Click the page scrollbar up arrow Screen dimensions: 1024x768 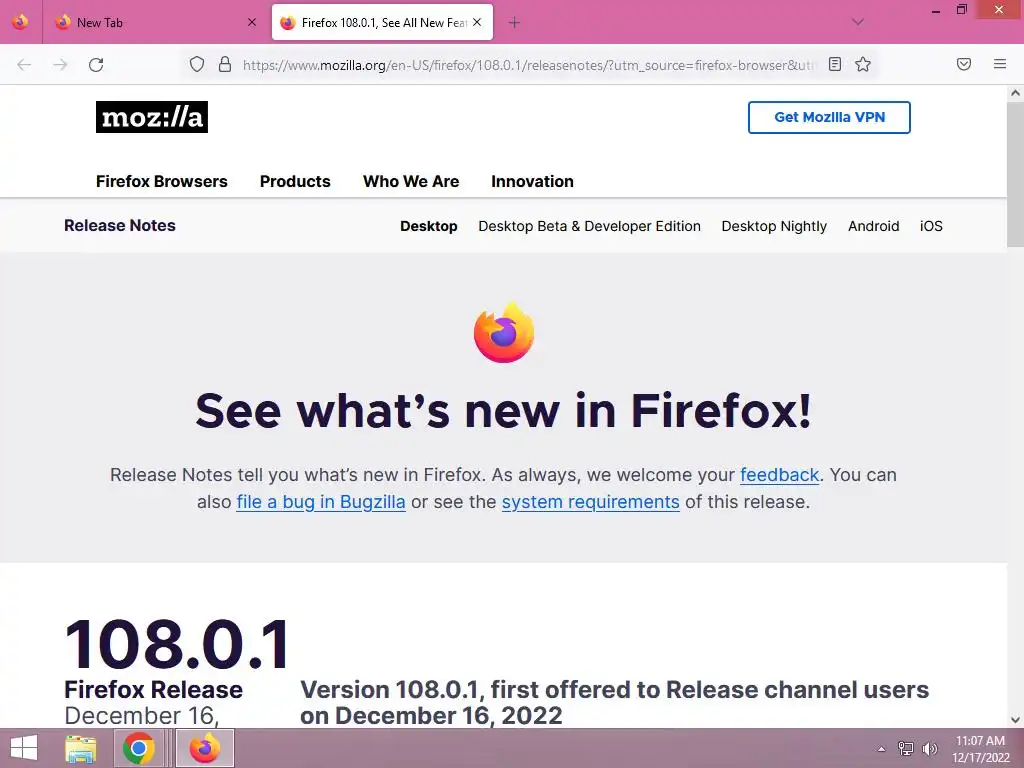(1016, 93)
